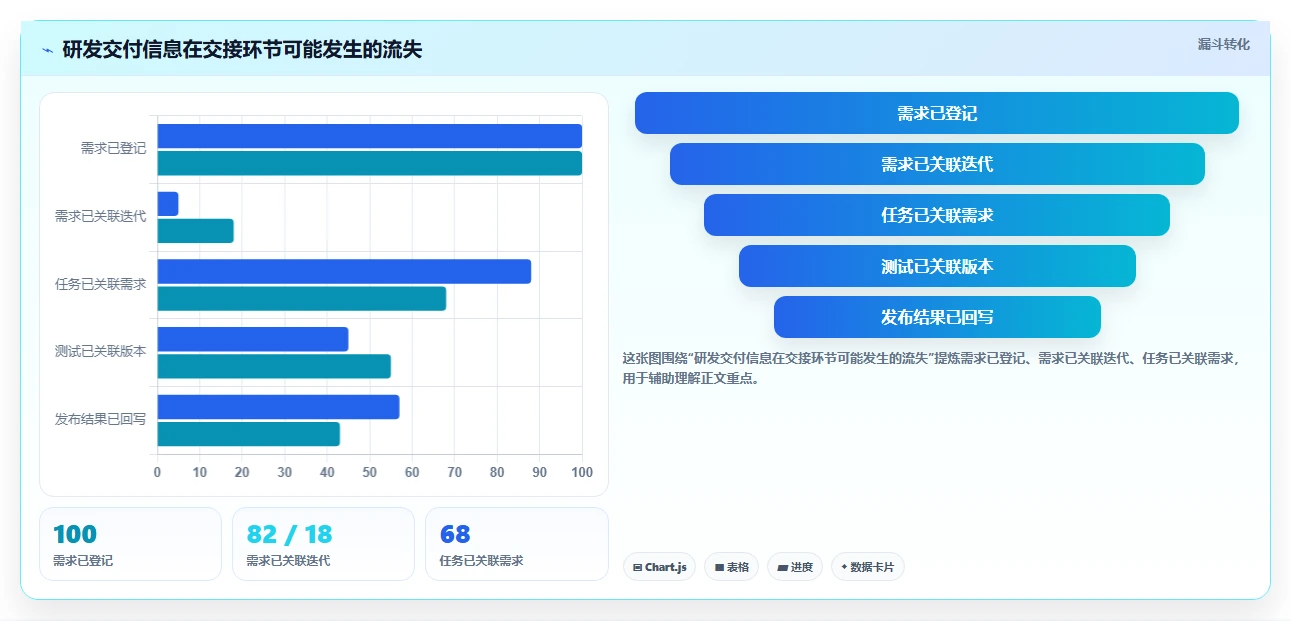
Task: Click the 100 需求已登记 data card
Action: point(130,544)
